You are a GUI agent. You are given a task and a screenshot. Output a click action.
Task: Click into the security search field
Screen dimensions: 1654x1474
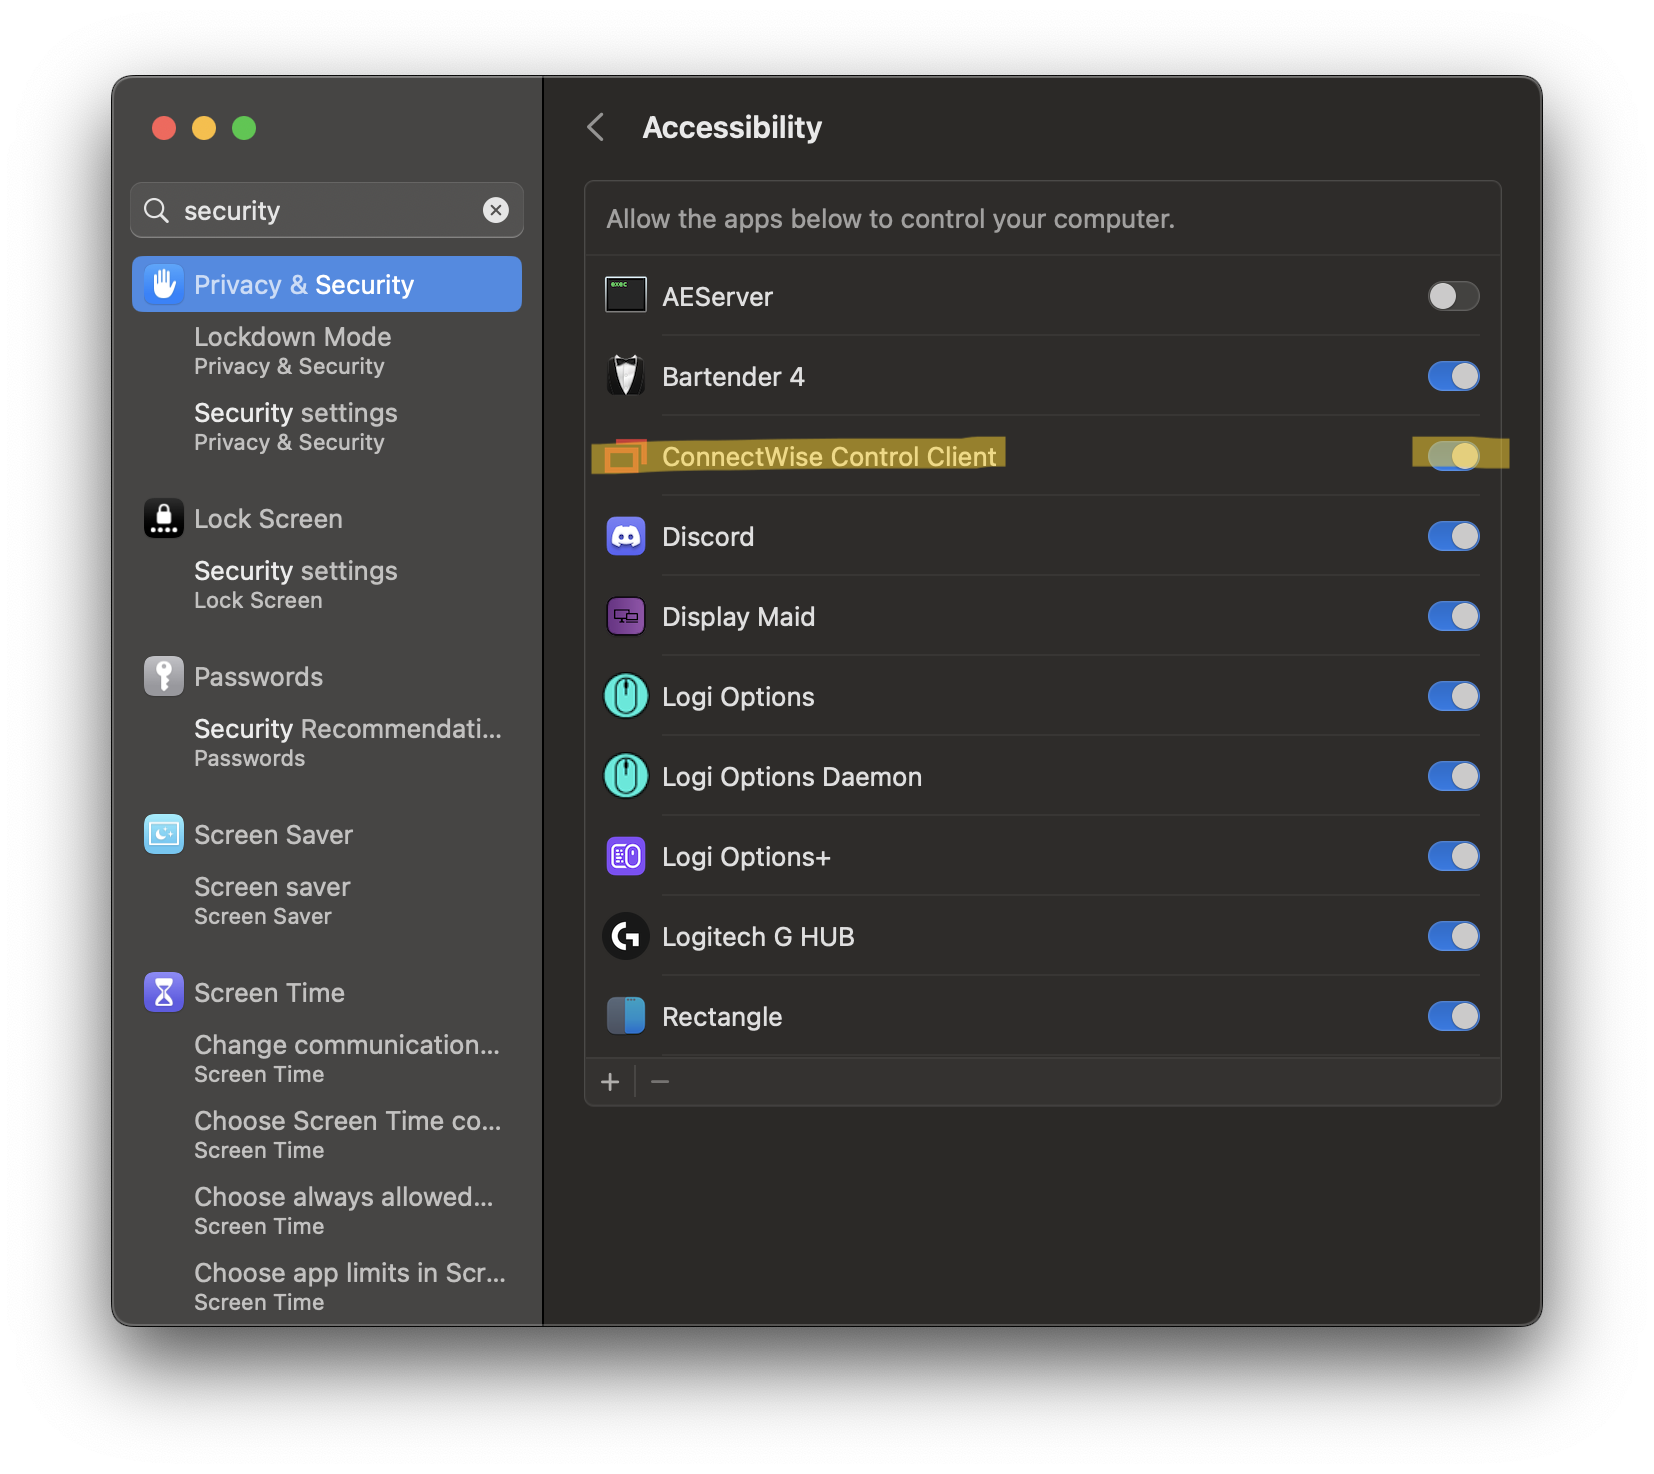point(327,210)
